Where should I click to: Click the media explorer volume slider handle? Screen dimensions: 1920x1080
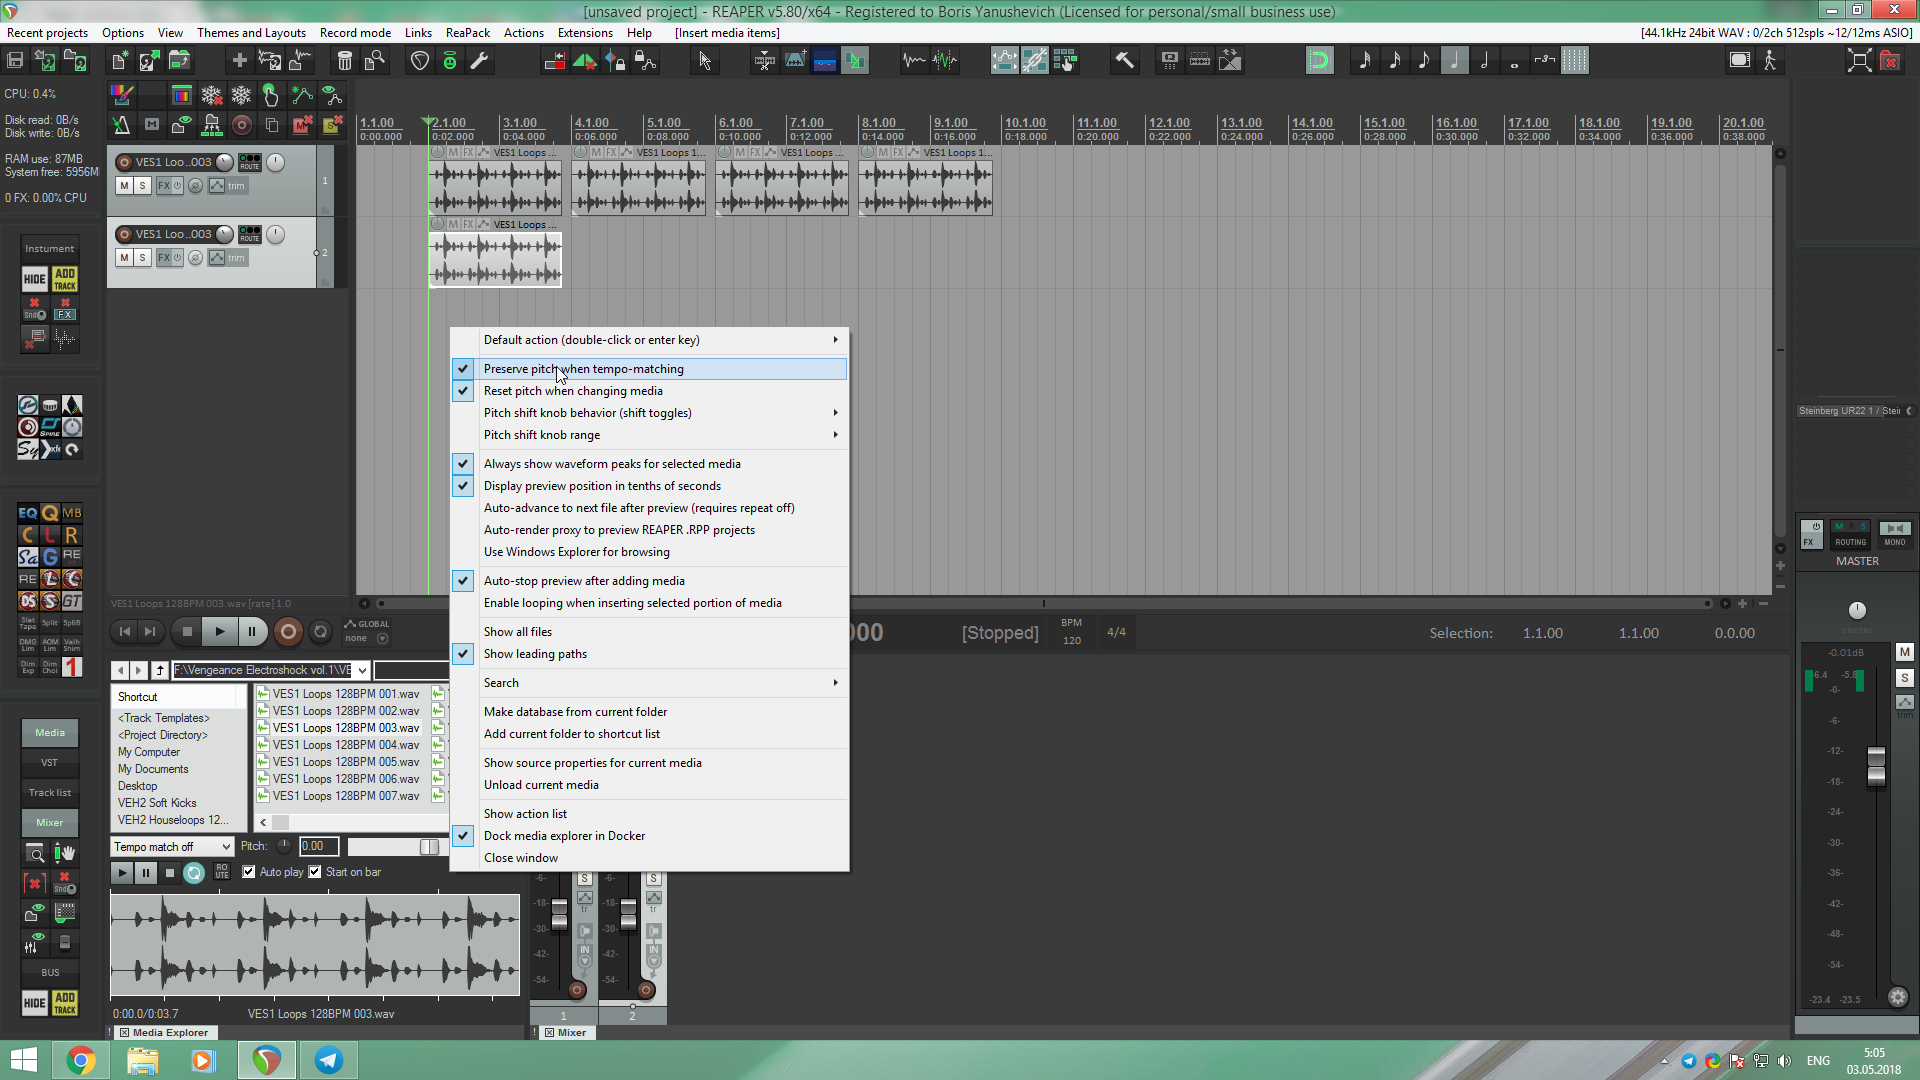click(x=429, y=847)
